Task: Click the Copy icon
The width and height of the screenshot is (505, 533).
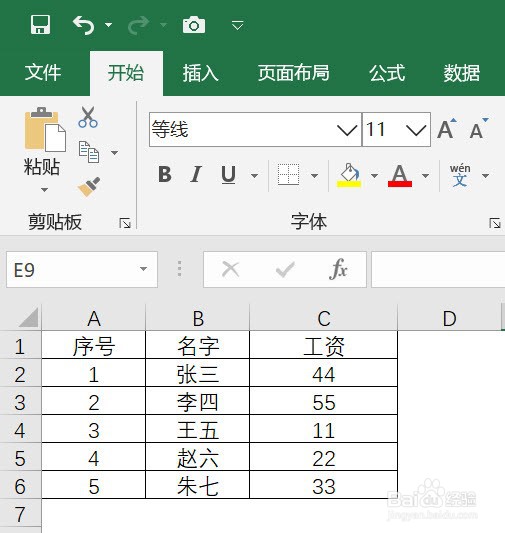Action: point(89,152)
